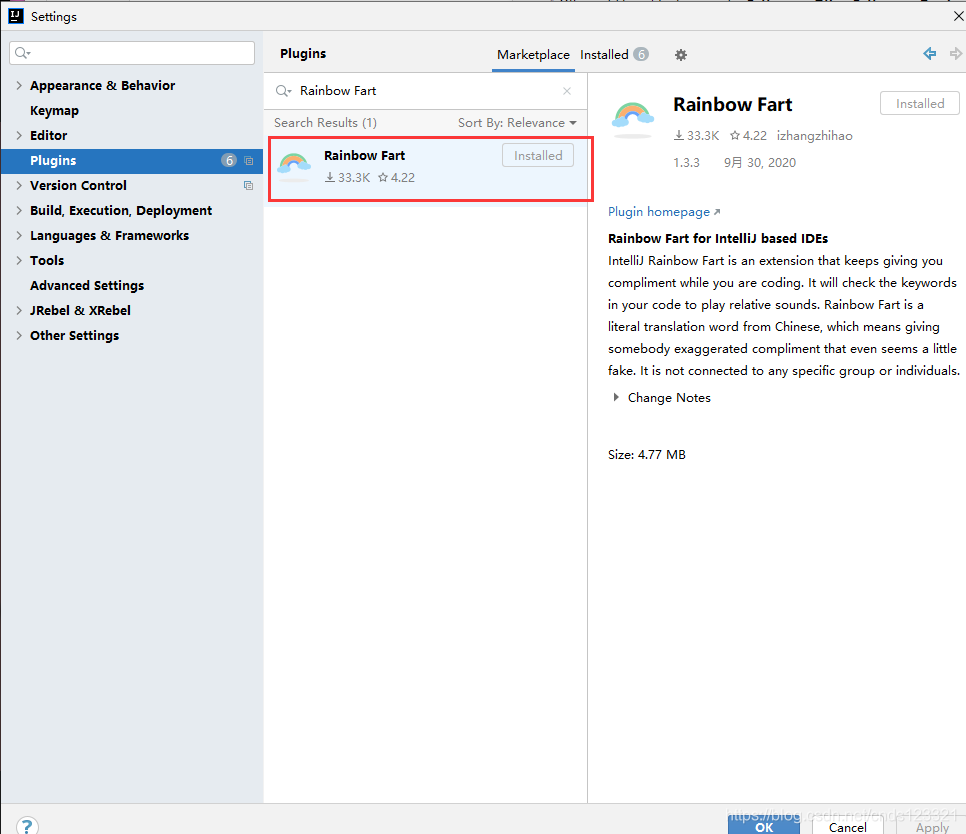Viewport: 966px width, 834px height.
Task: Expand the Tools settings node
Action: 18,261
